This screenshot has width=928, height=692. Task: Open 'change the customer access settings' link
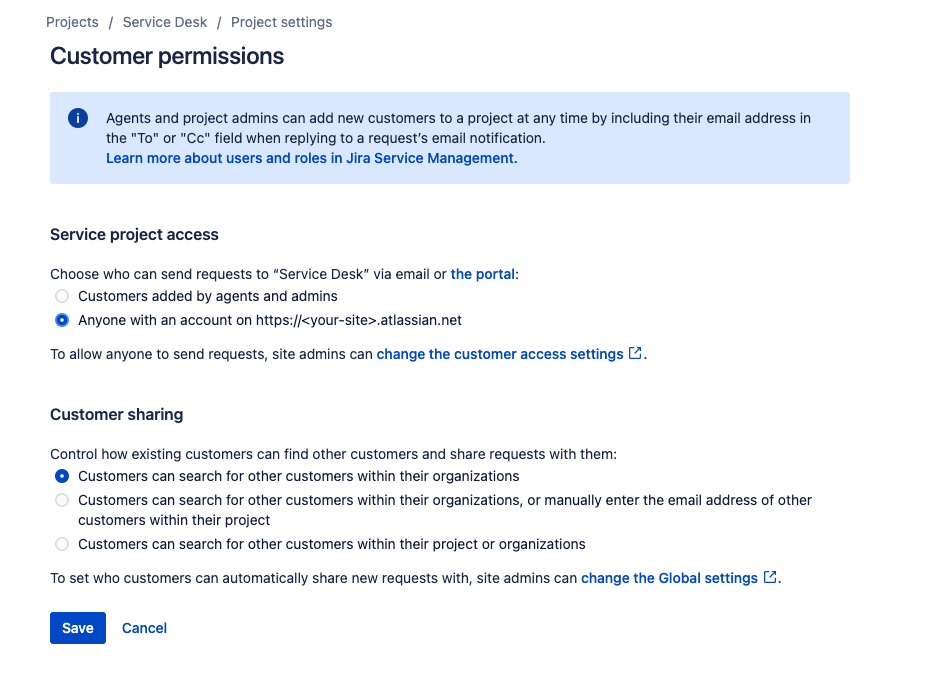point(500,353)
